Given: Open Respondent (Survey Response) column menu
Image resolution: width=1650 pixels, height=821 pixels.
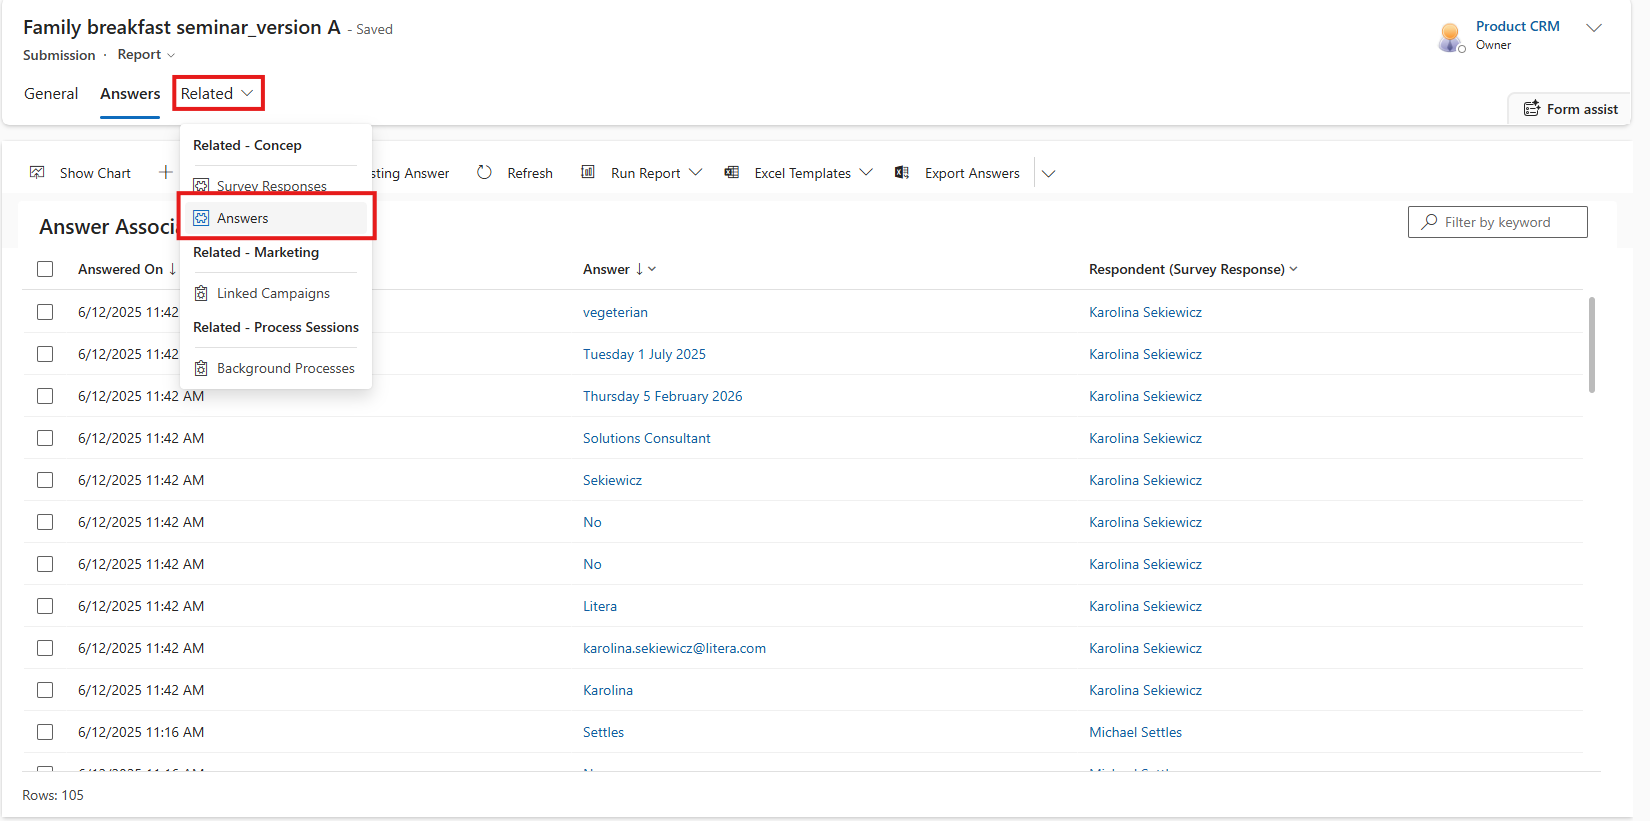Looking at the screenshot, I should click(1293, 269).
